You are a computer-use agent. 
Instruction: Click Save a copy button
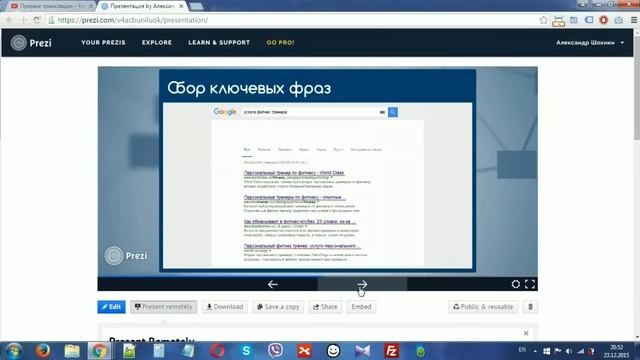[278, 307]
